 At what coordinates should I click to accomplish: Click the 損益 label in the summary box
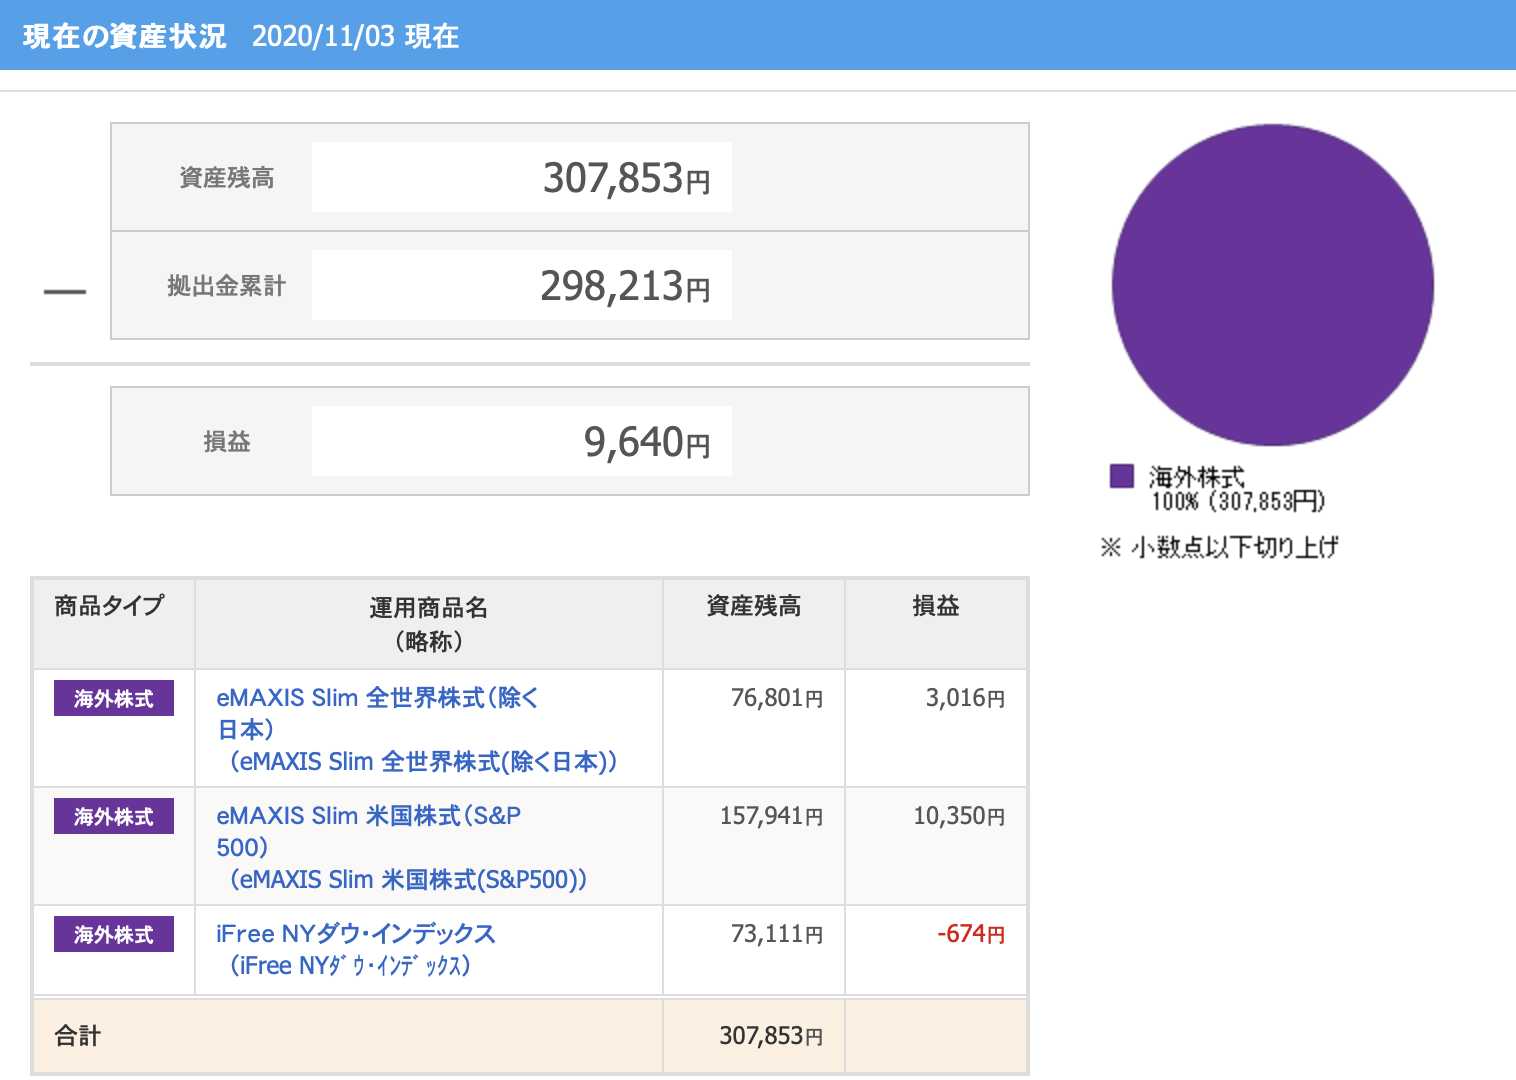[227, 442]
